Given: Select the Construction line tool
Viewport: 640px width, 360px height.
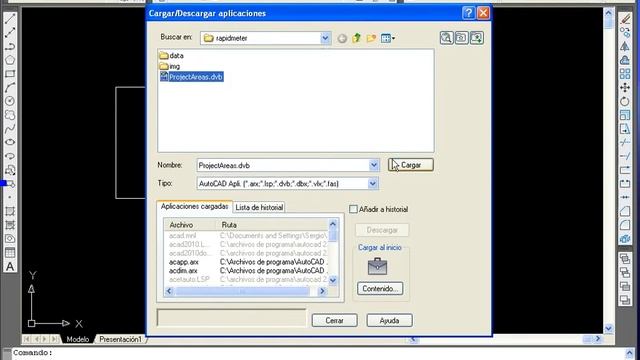Looking at the screenshot, I should click(10, 32).
